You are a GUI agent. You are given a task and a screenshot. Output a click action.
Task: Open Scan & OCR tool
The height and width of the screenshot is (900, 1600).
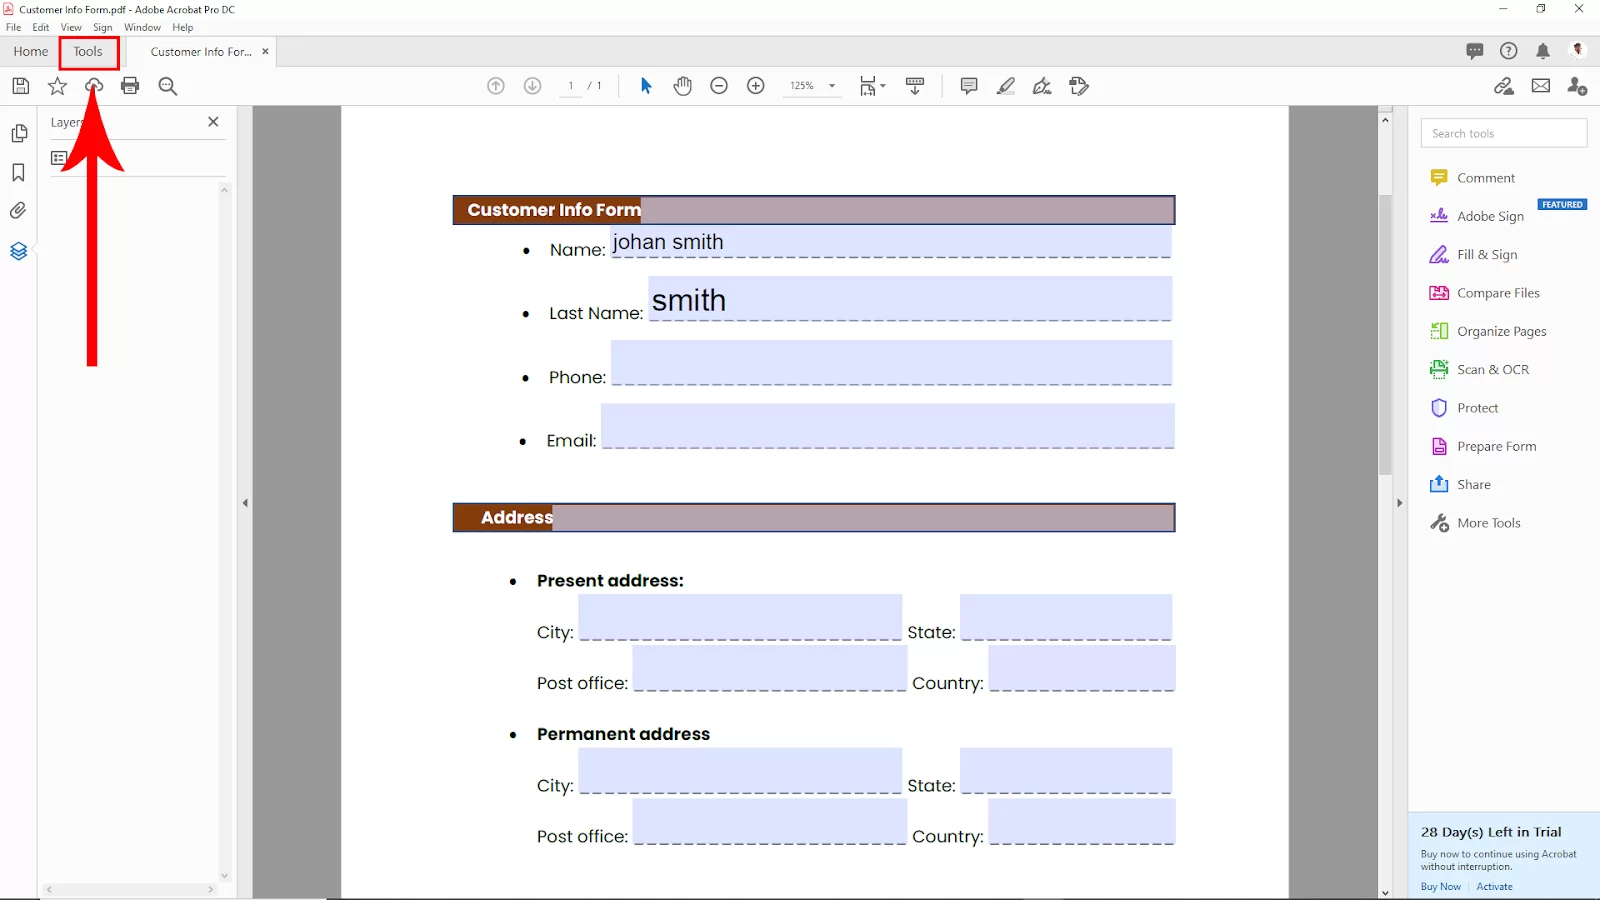(1479, 370)
